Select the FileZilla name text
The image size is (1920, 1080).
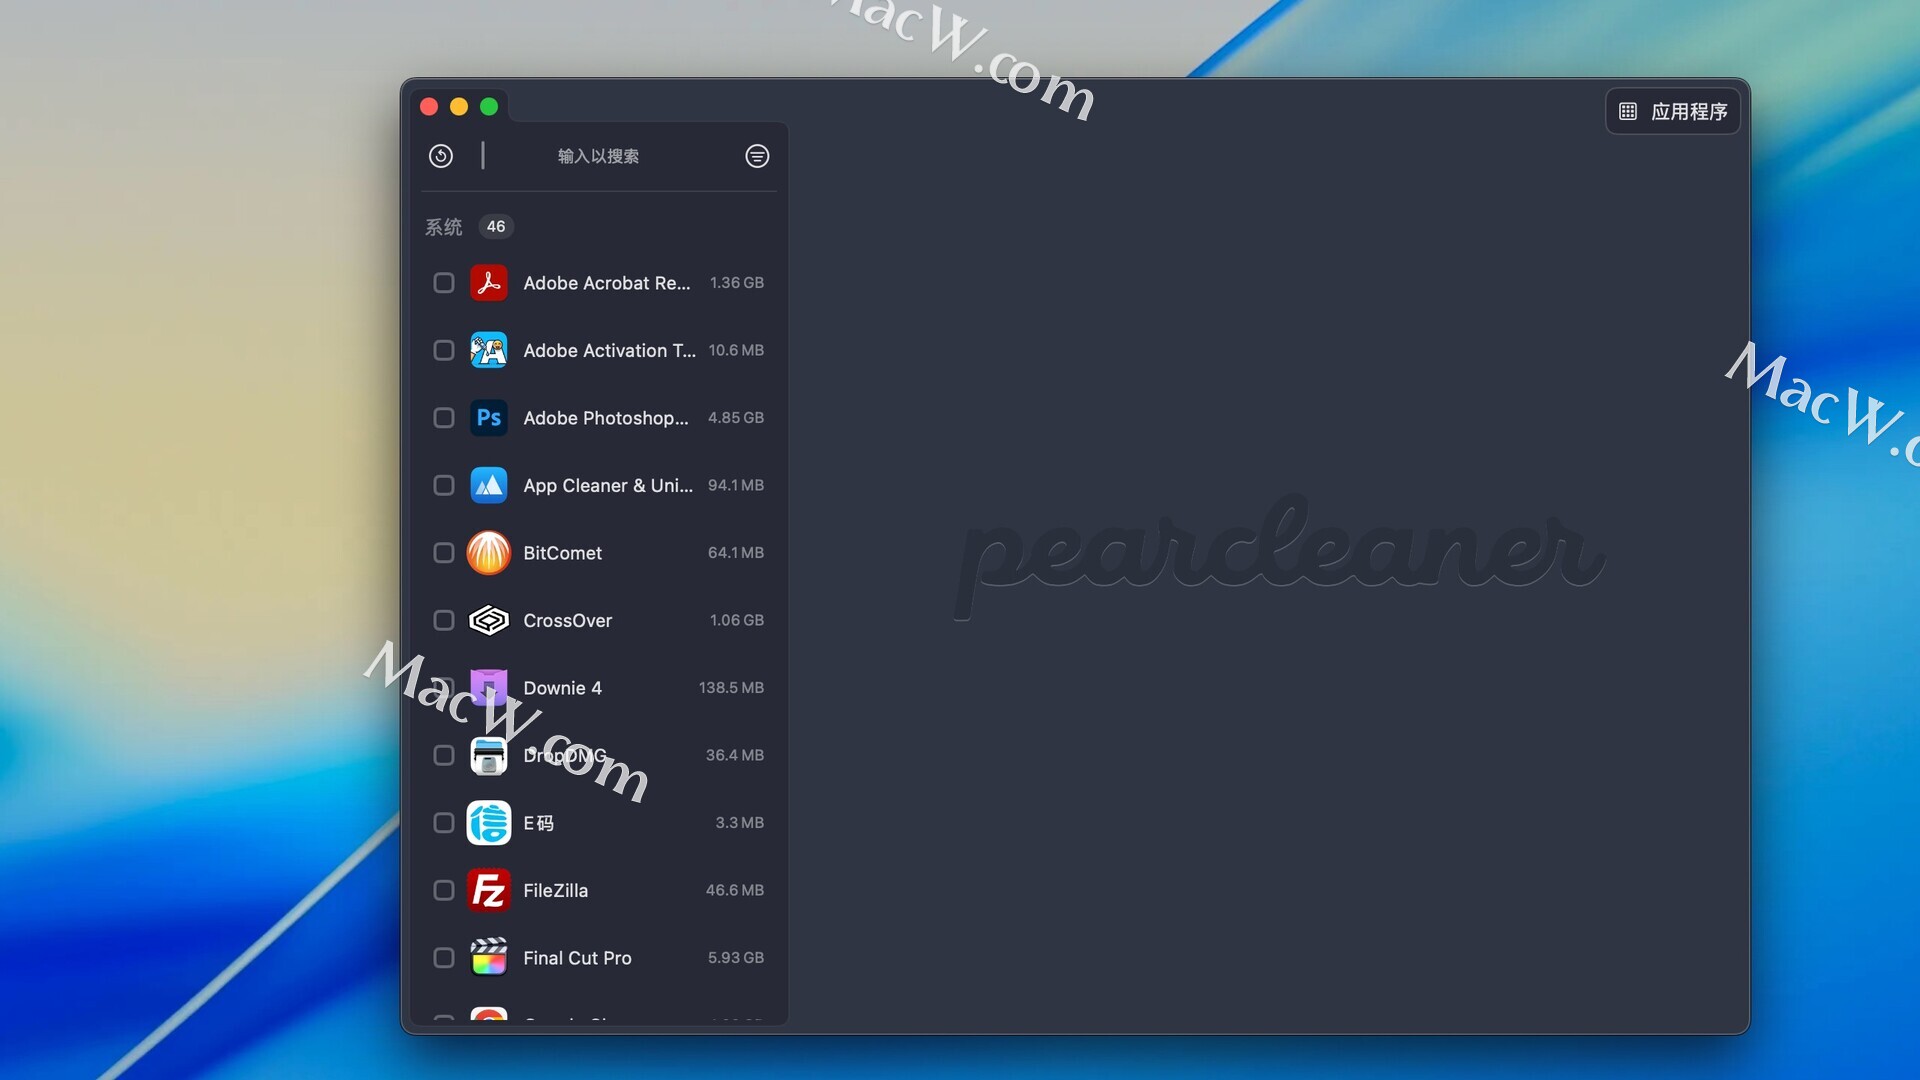click(556, 890)
